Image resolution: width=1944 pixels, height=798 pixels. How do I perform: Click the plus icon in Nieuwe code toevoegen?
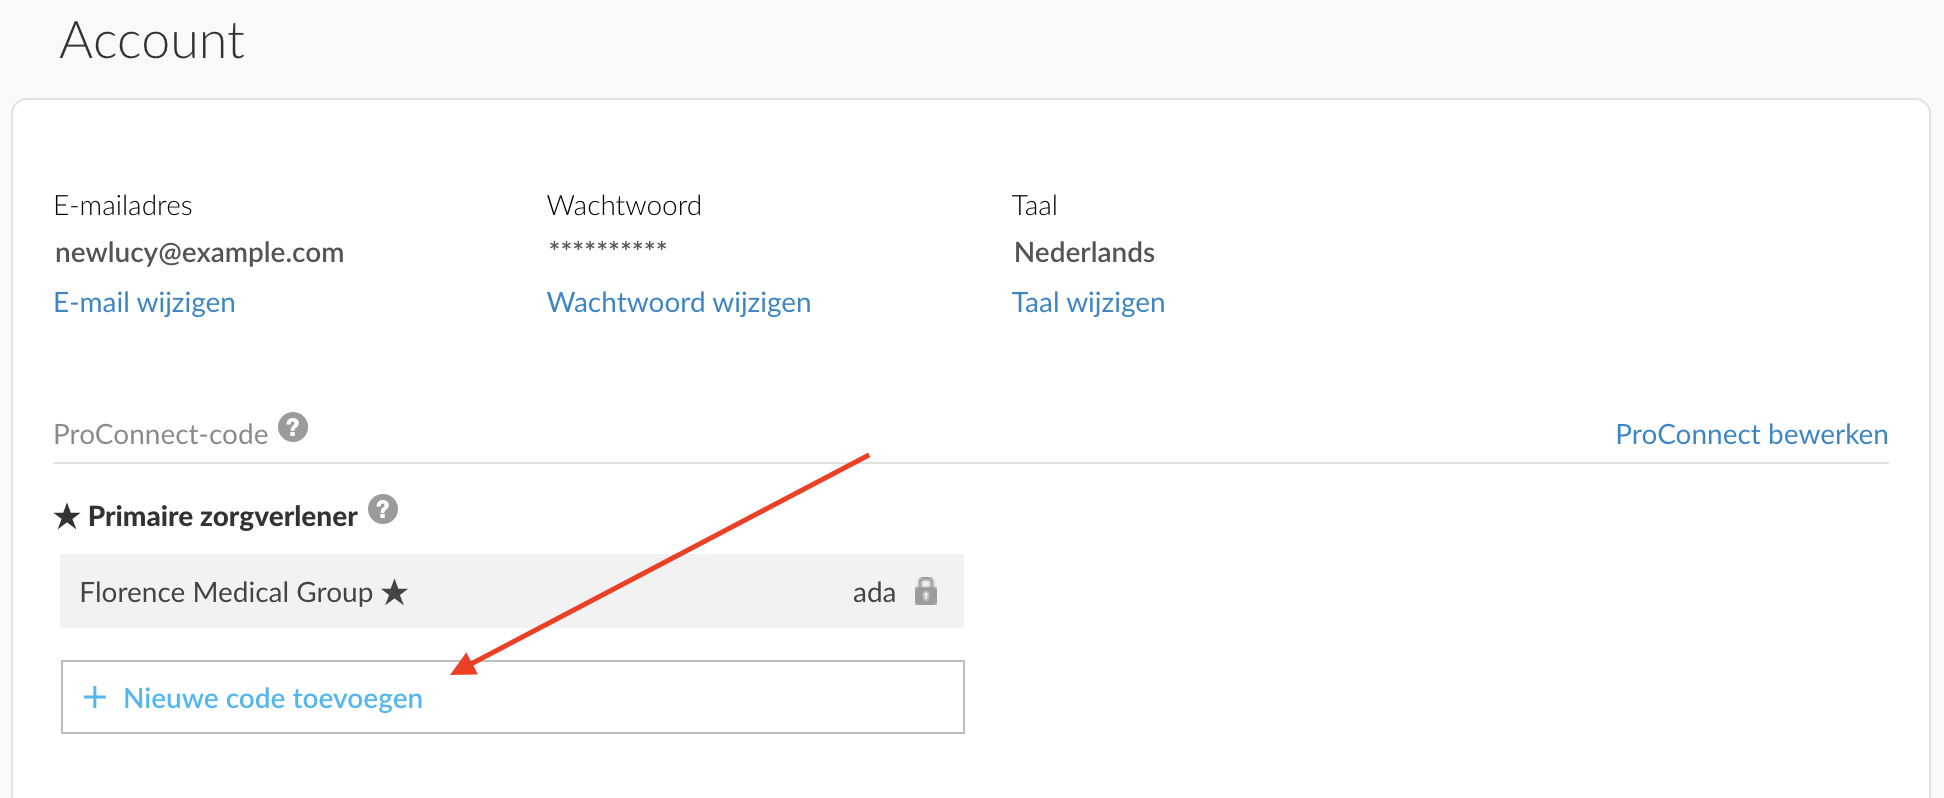click(x=95, y=697)
